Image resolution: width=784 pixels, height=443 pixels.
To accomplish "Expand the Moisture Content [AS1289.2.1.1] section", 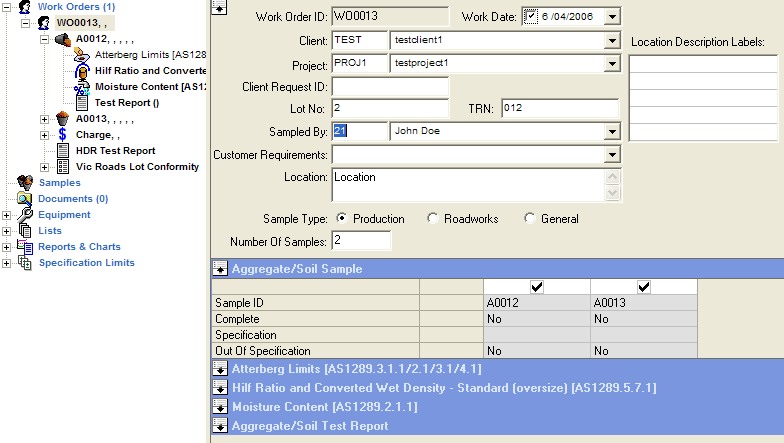I will point(220,408).
